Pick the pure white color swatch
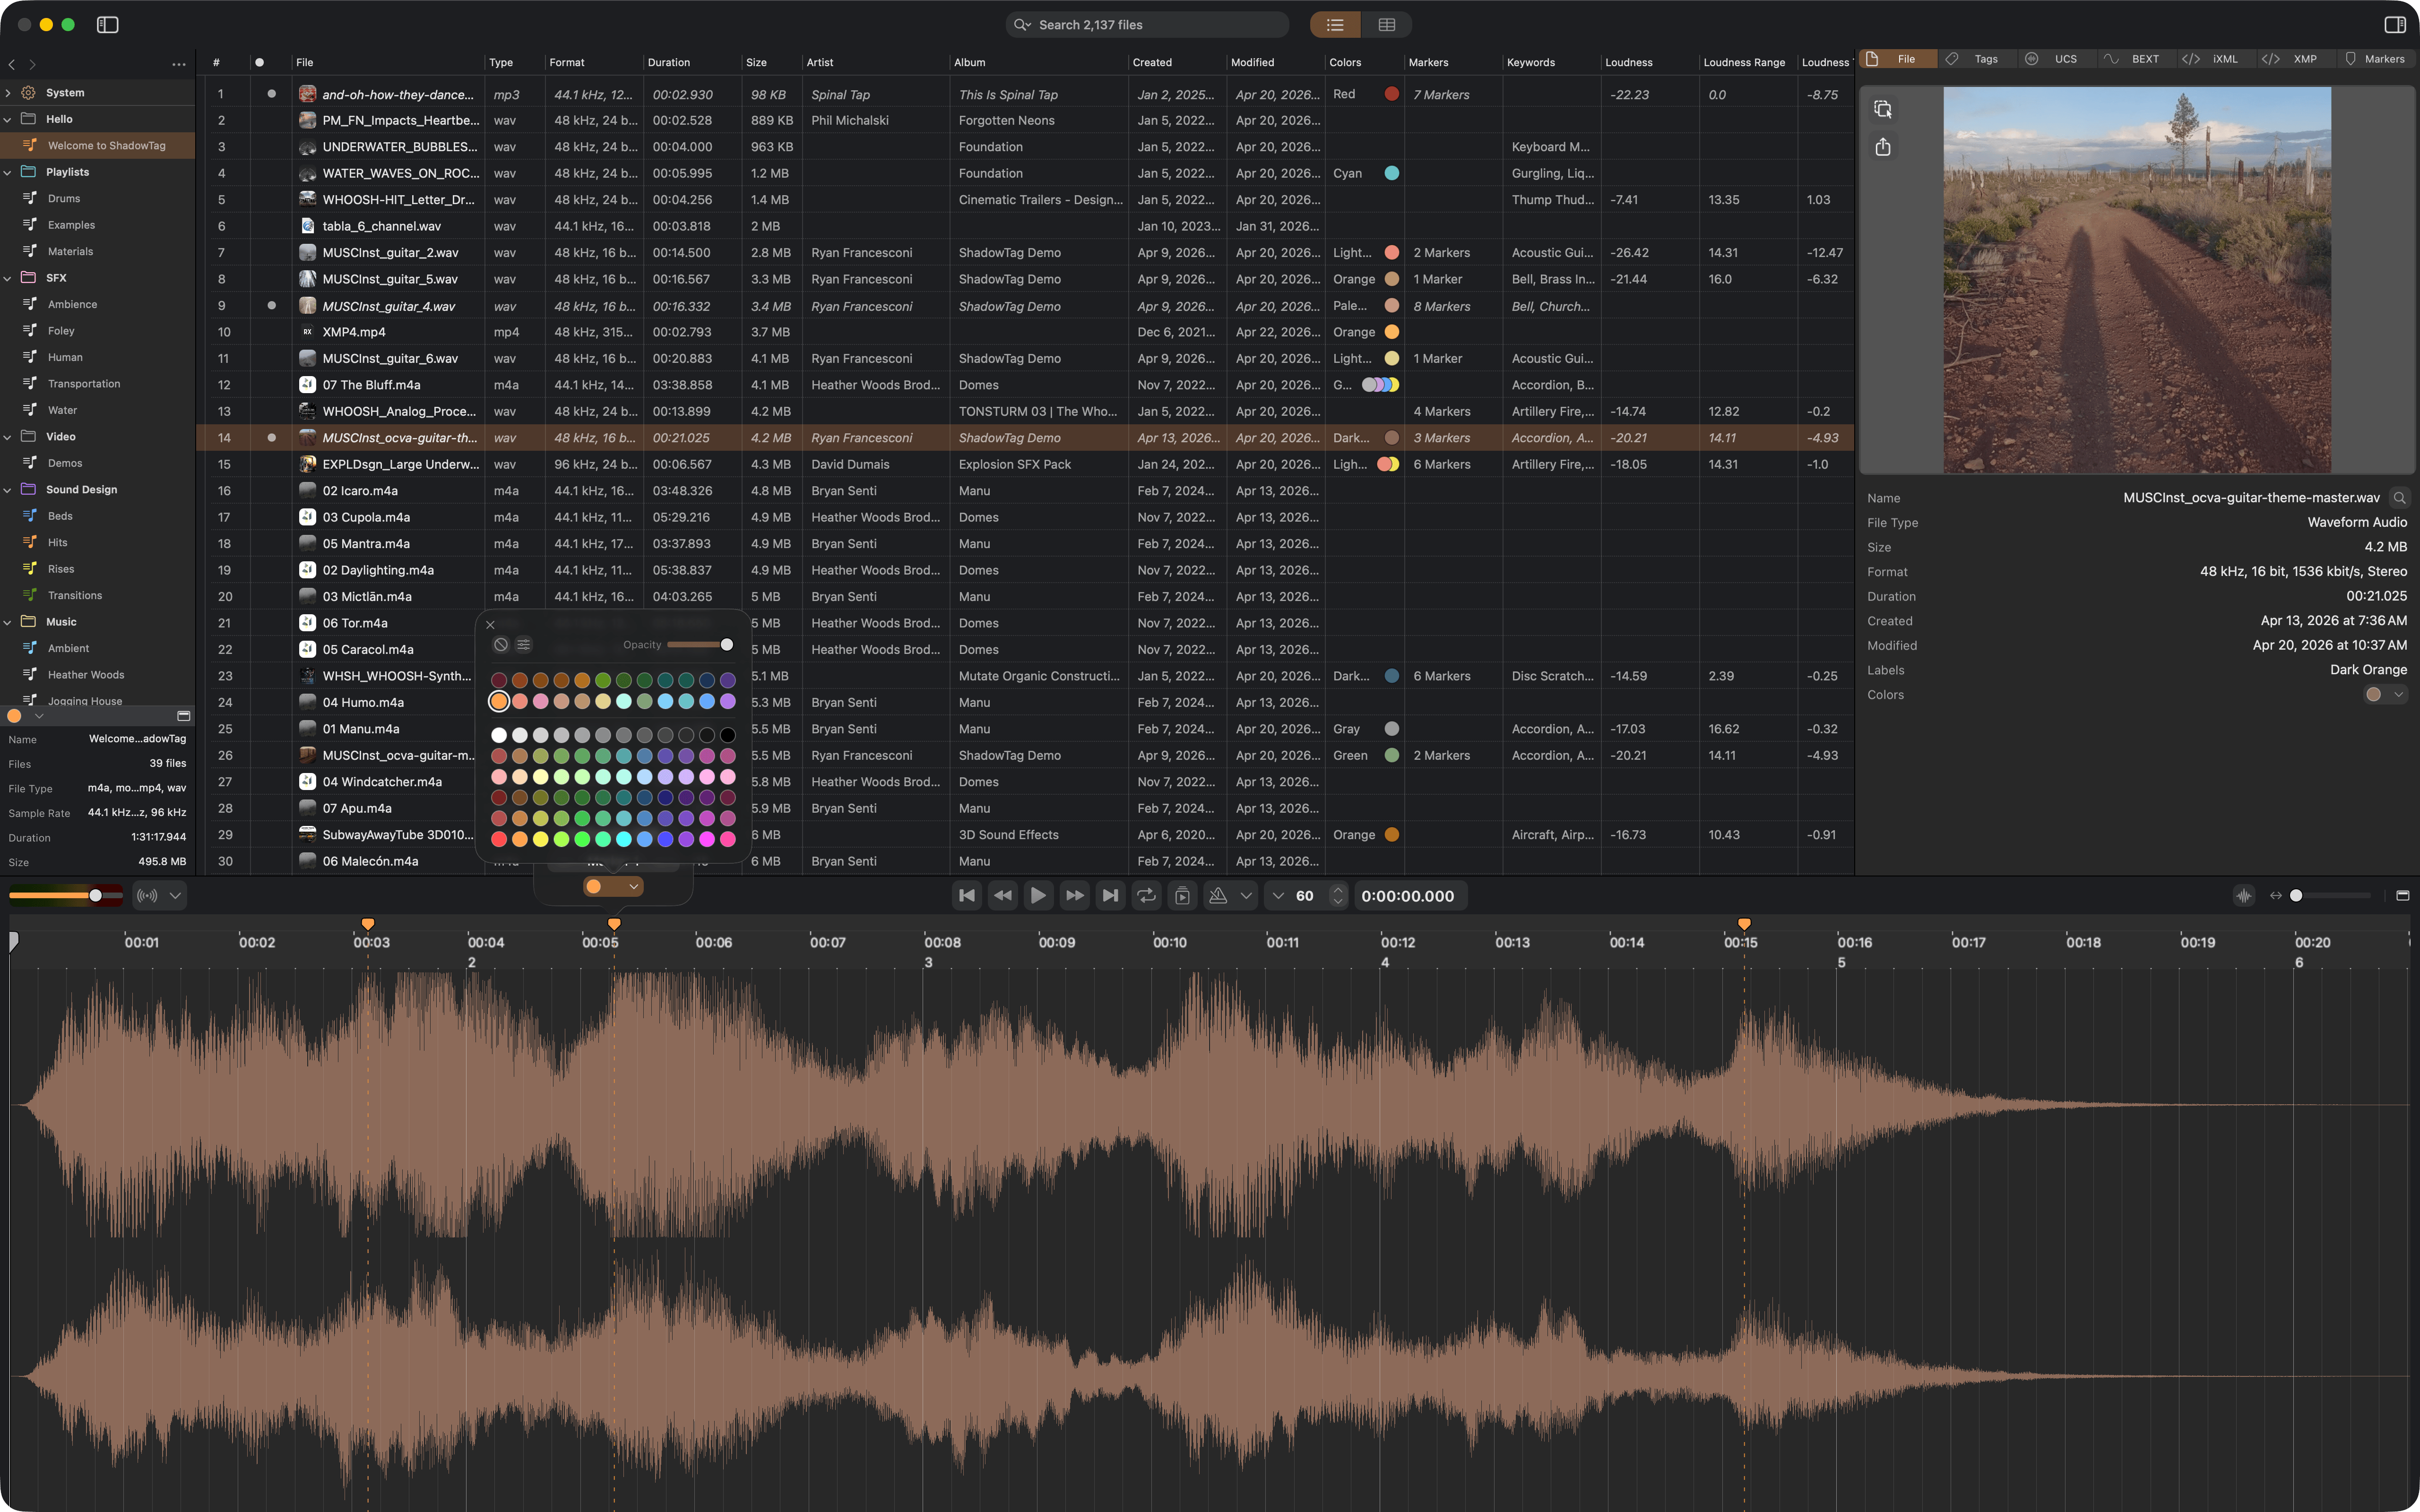Viewport: 2420px width, 1512px height. point(499,735)
